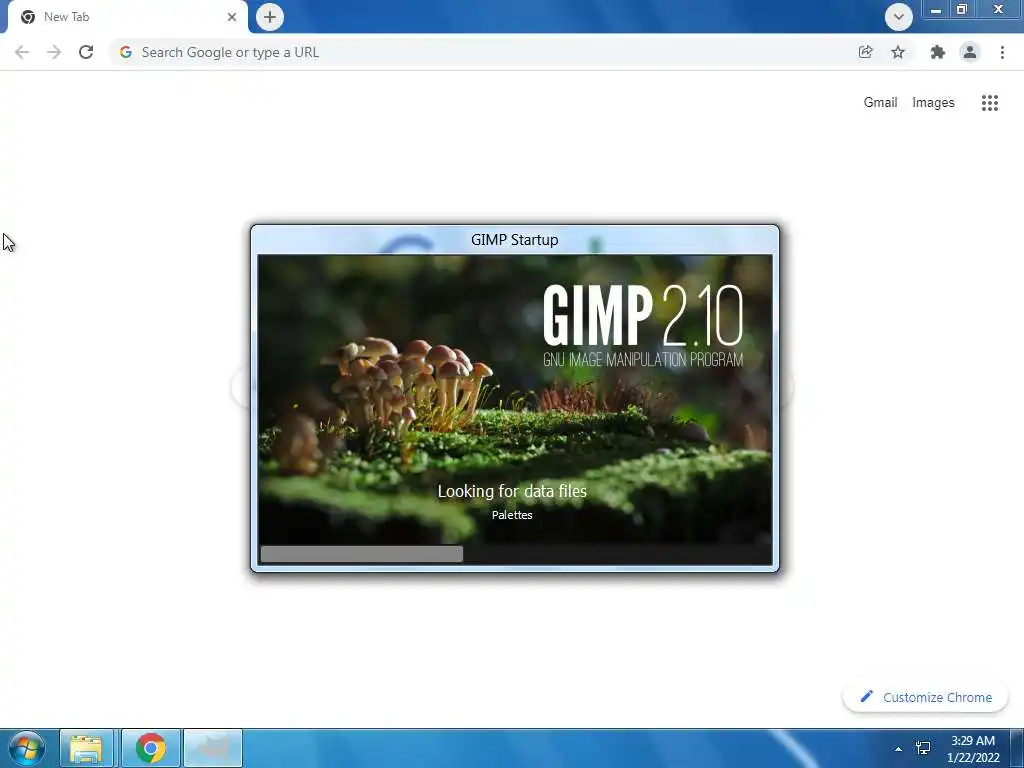Viewport: 1024px width, 768px height.
Task: Open File Explorer from the taskbar
Action: (x=87, y=748)
